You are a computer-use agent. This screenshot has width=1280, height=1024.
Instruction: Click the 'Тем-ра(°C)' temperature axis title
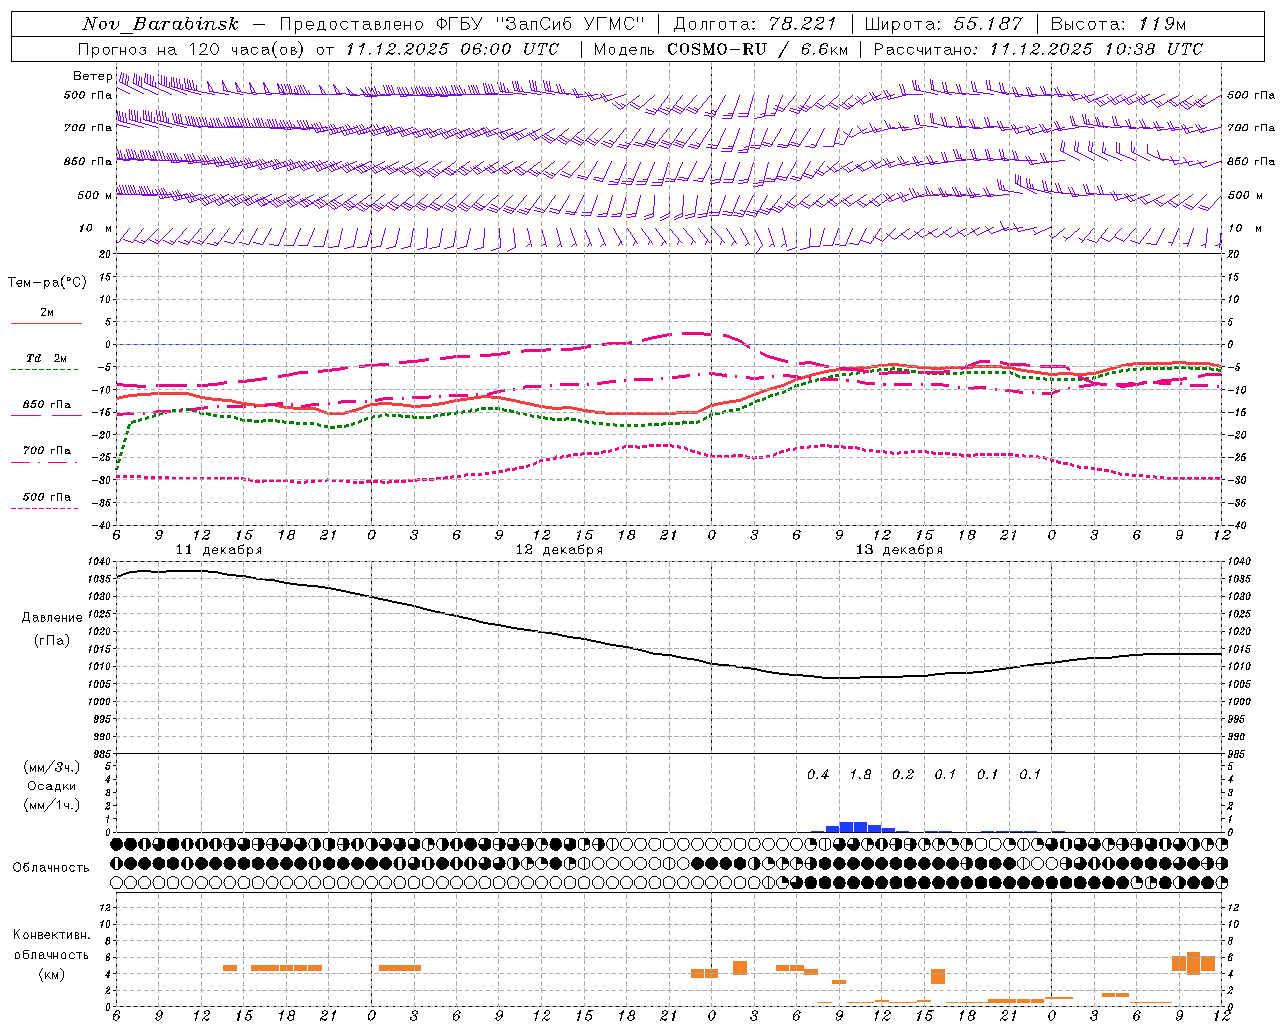pos(47,283)
